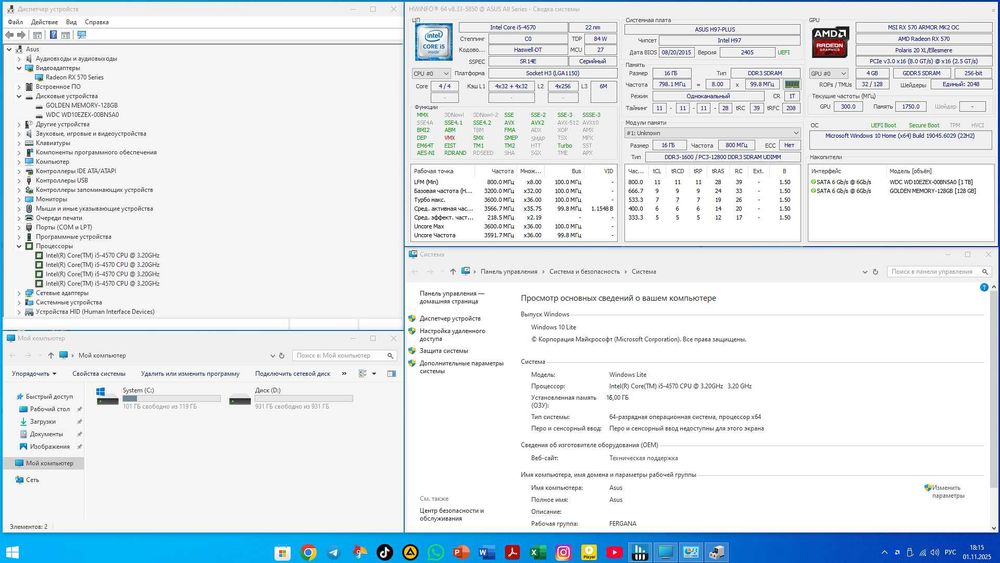1000x563 pixels.
Task: Expand Сетевые адаптеры node
Action: click(x=19, y=293)
